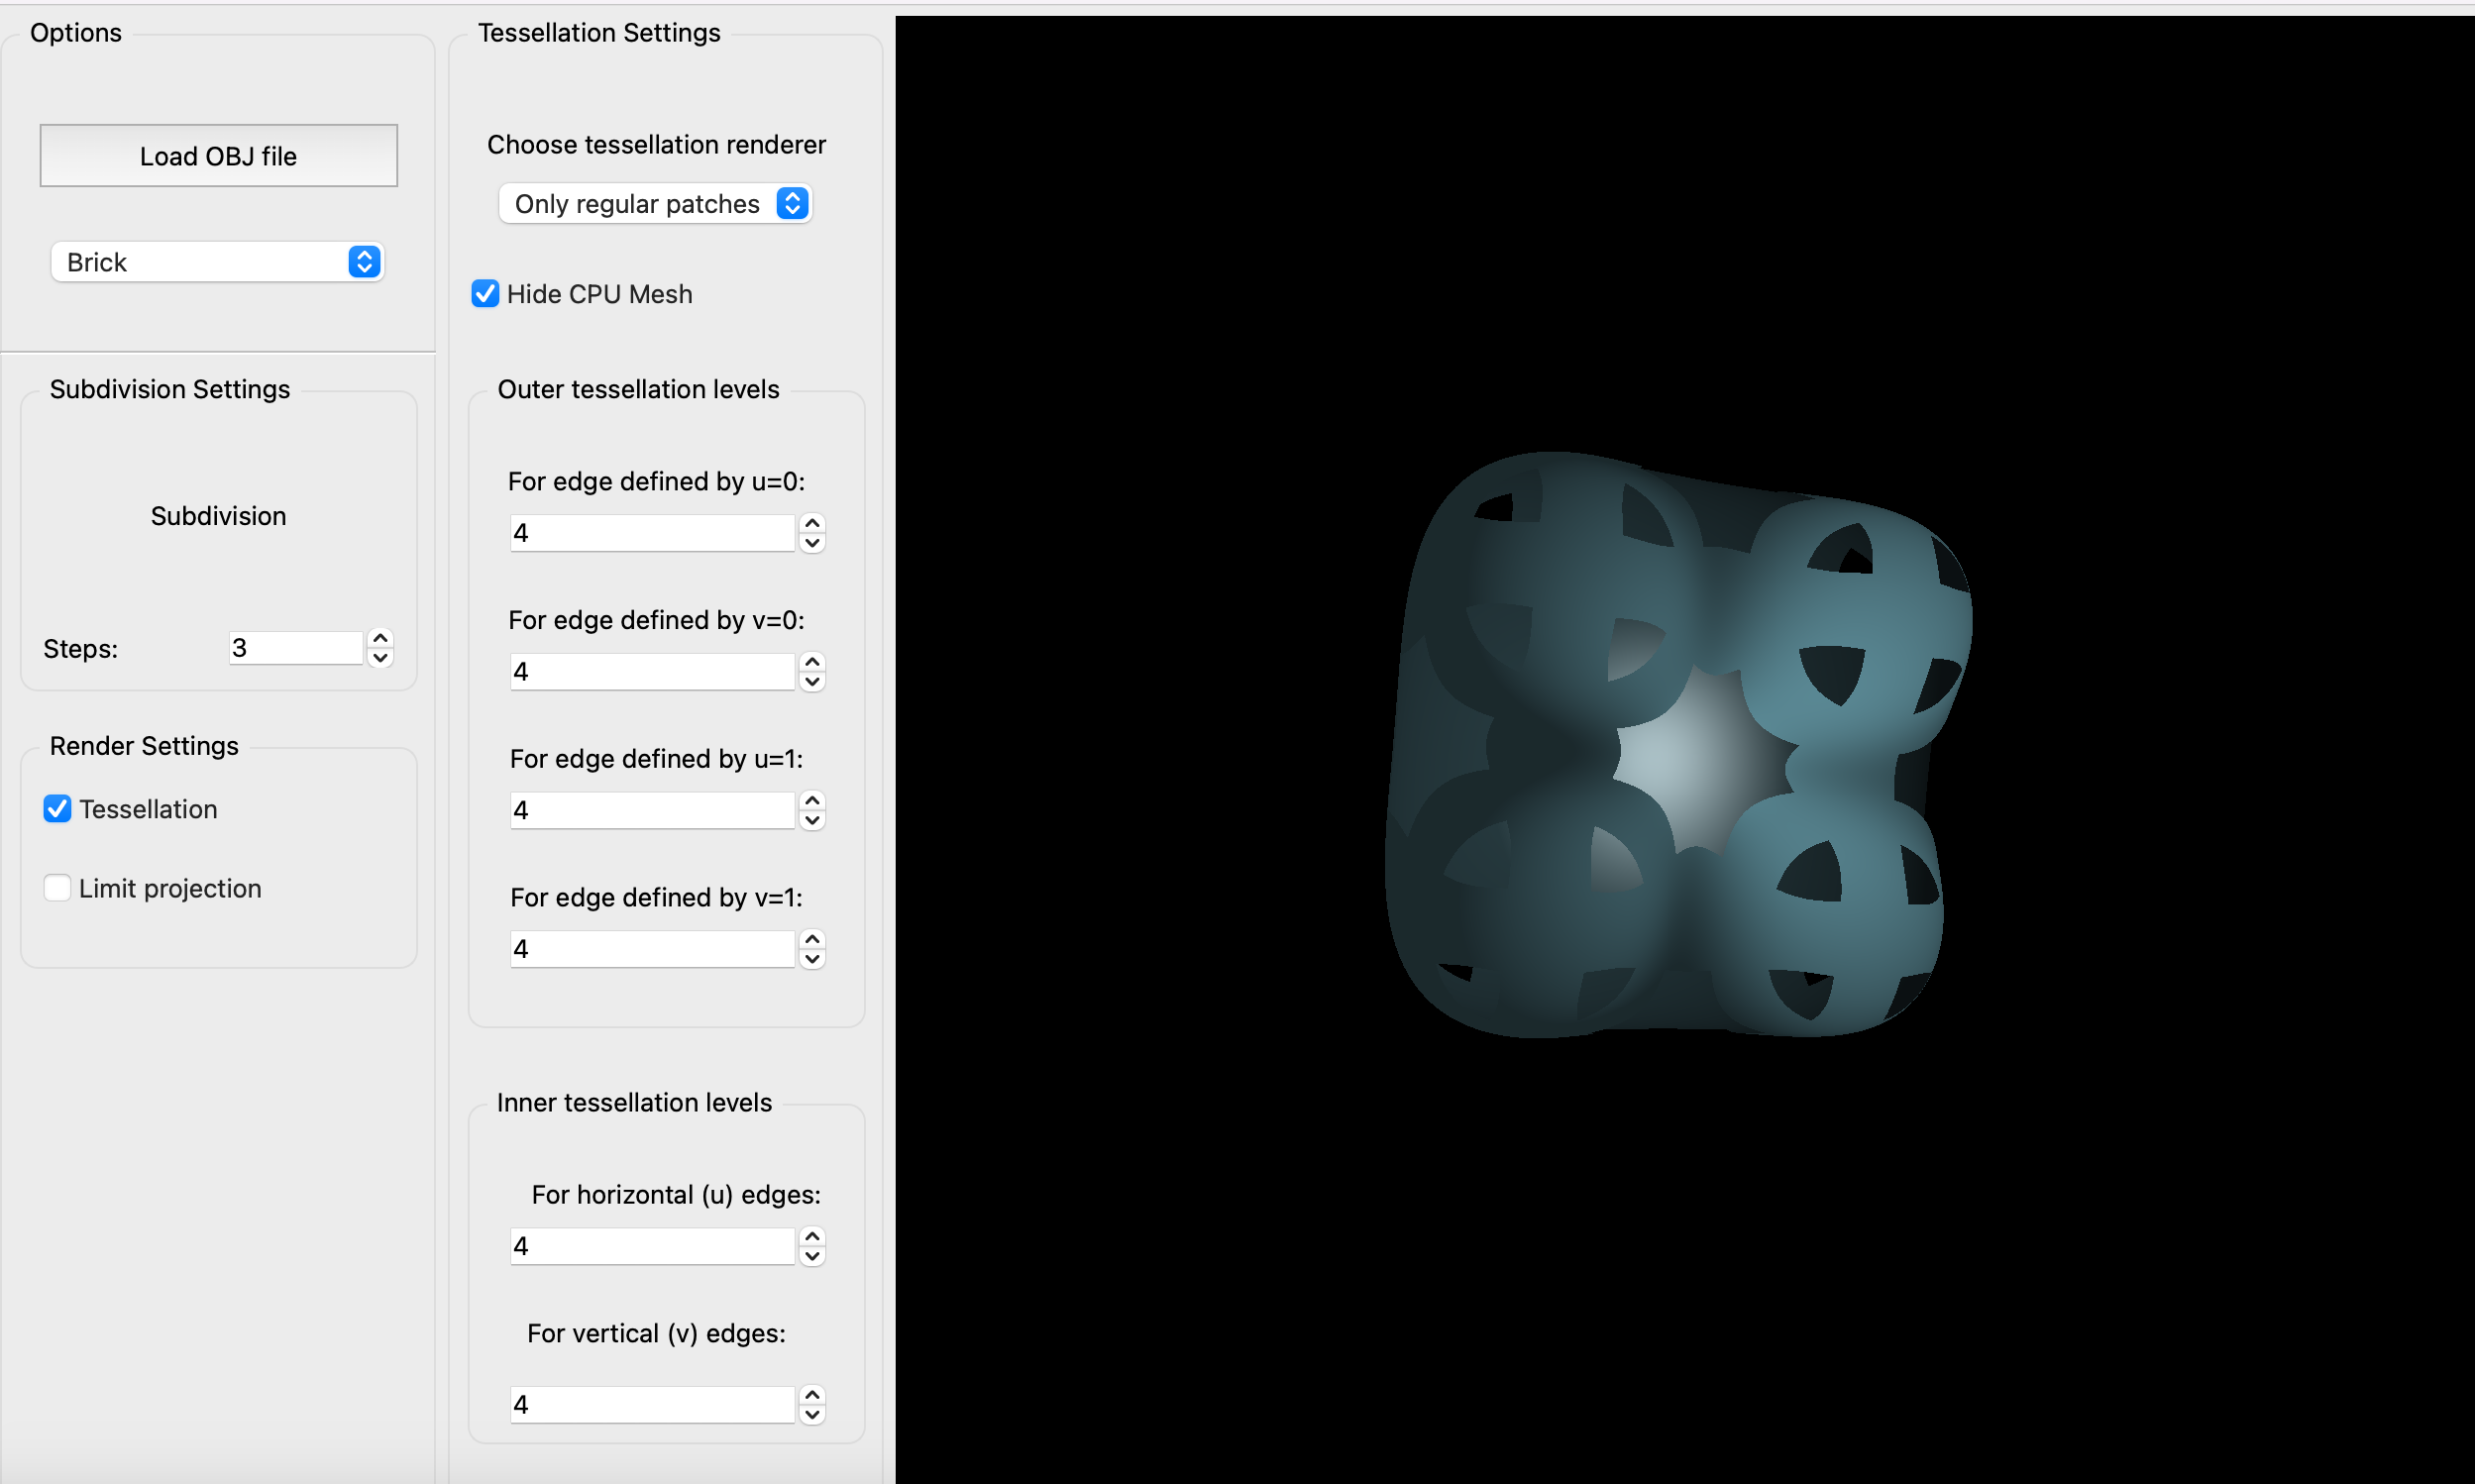Open the Brick model dropdown
Viewport: 2475px width, 1484px height.
217,262
